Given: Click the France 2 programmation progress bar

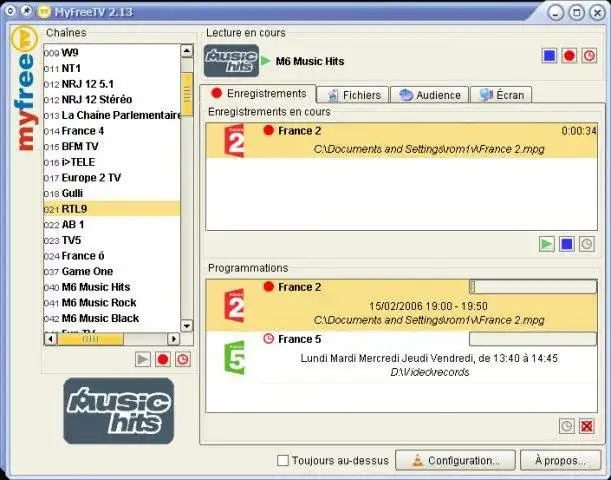Looking at the screenshot, I should click(x=533, y=287).
